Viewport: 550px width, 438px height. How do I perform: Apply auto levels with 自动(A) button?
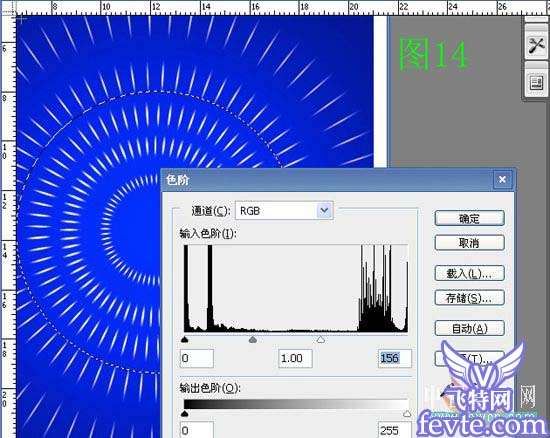click(x=469, y=328)
